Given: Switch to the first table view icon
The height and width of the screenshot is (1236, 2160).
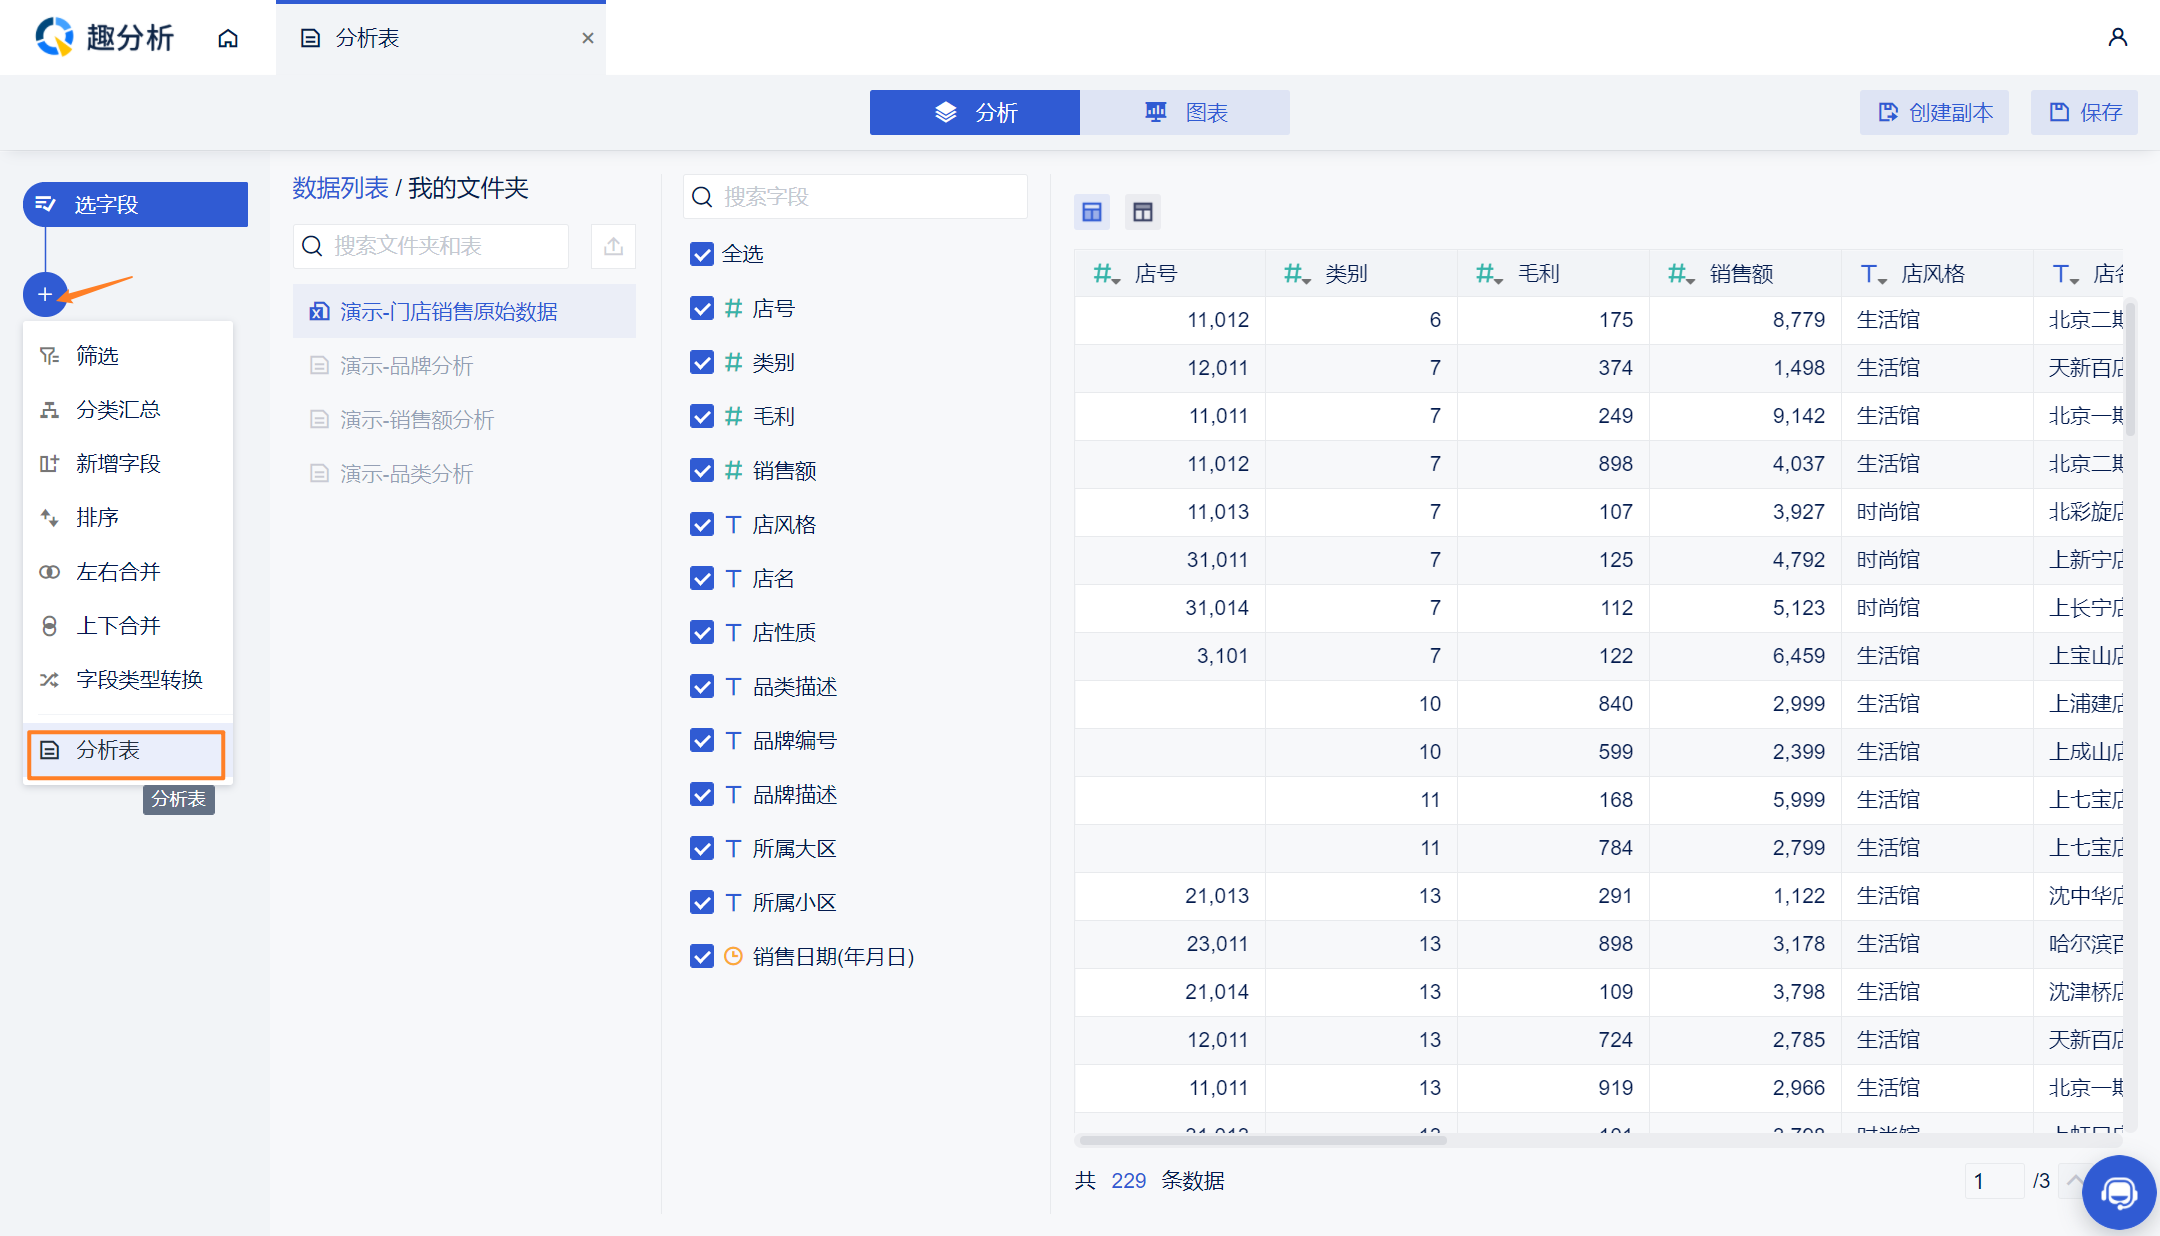Looking at the screenshot, I should 1092,212.
